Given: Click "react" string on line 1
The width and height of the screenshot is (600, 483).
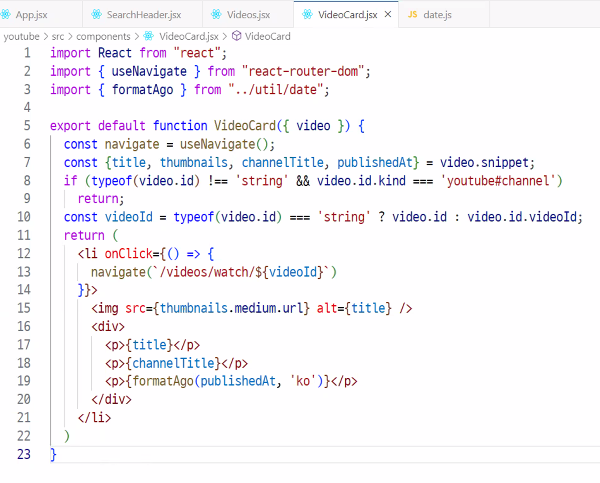Looking at the screenshot, I should point(197,53).
